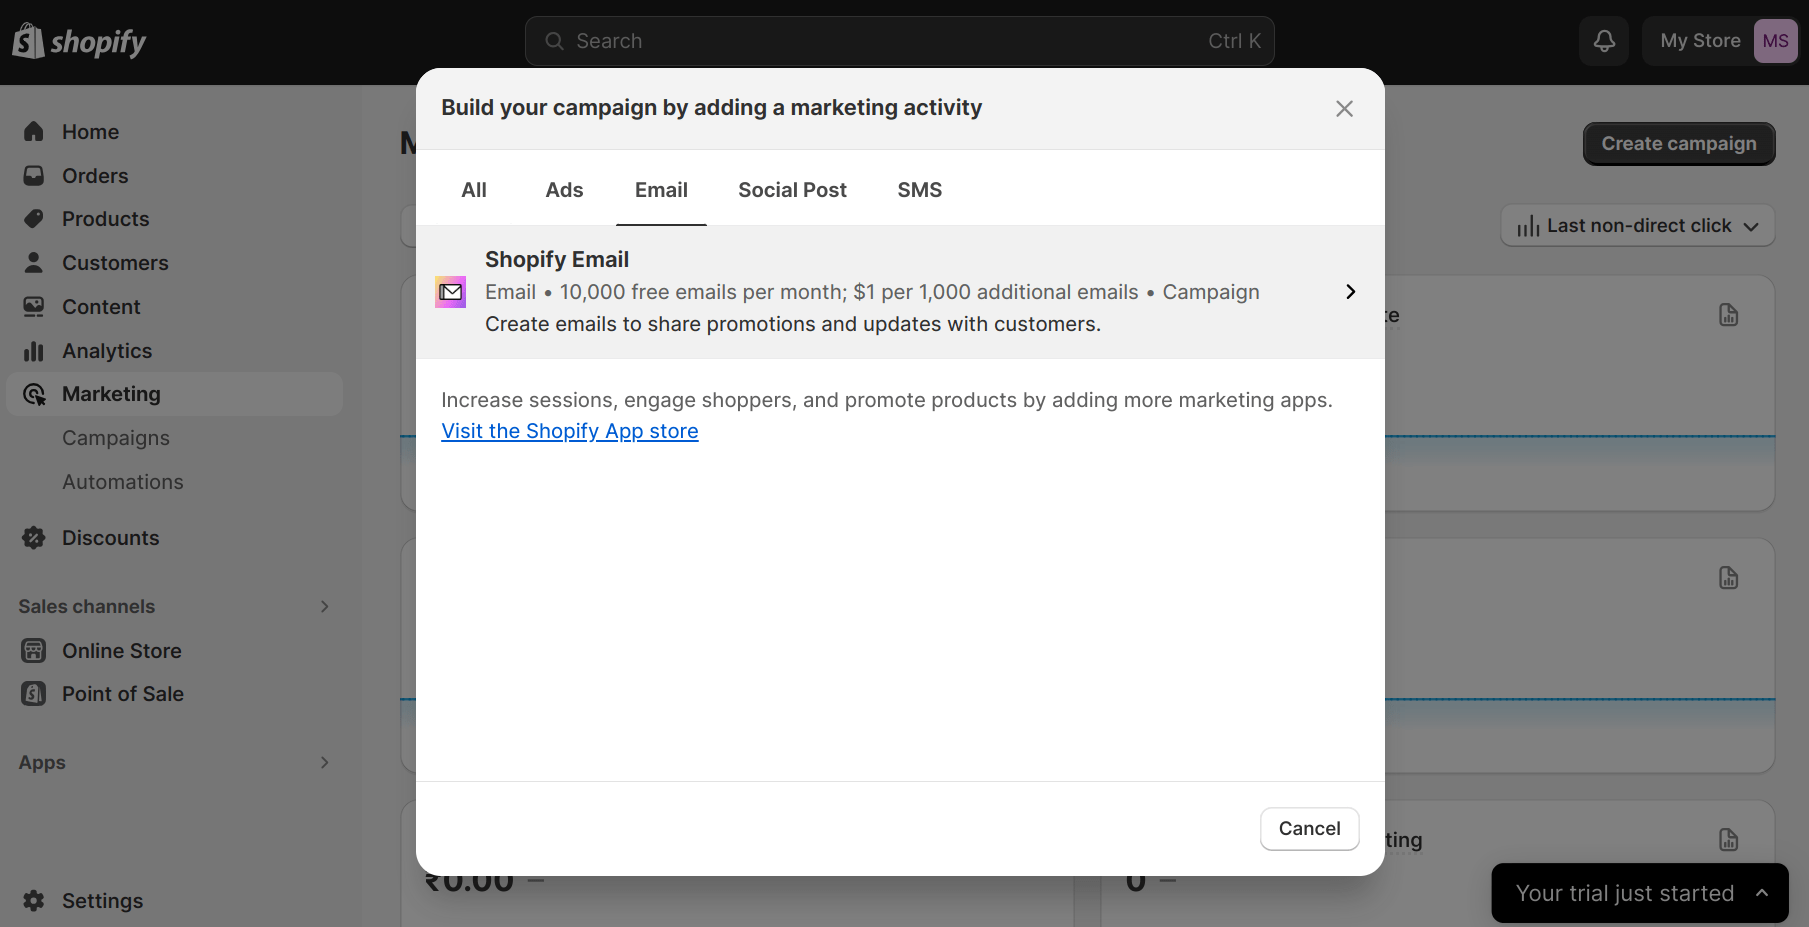Image resolution: width=1809 pixels, height=927 pixels.
Task: Click inside the Search field
Action: click(x=898, y=40)
